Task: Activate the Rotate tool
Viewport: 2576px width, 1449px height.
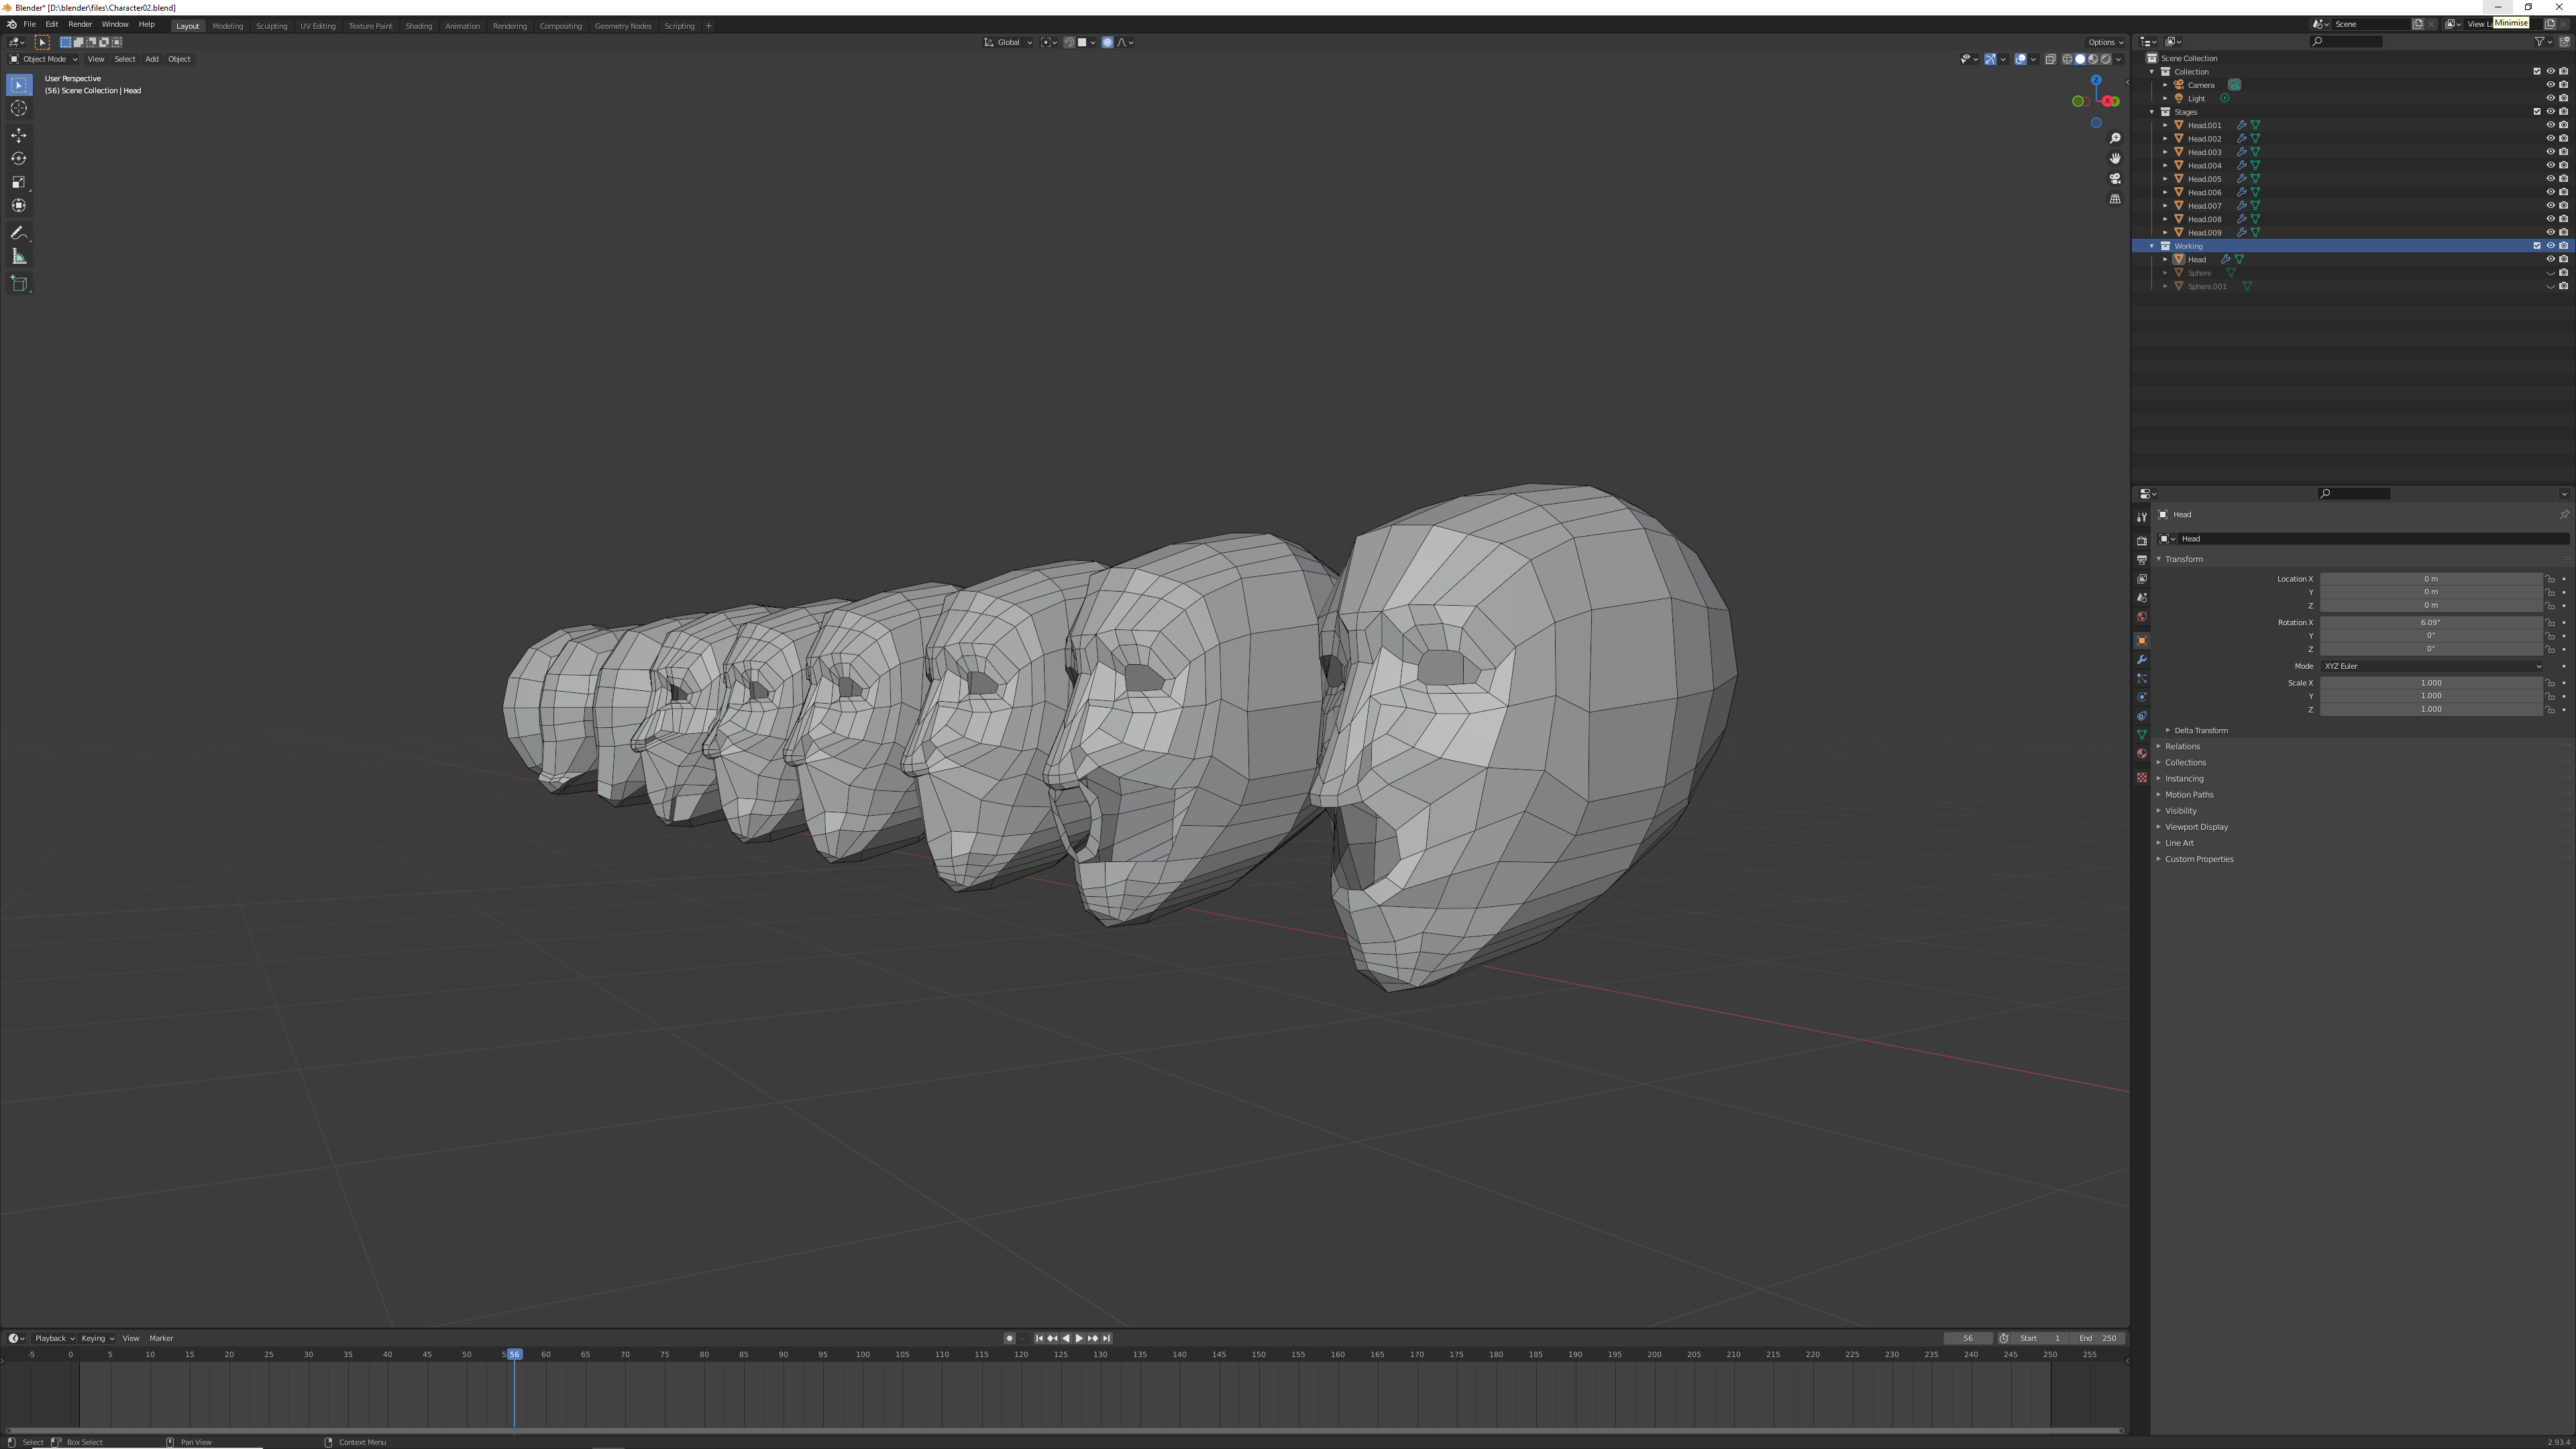Action: point(19,158)
